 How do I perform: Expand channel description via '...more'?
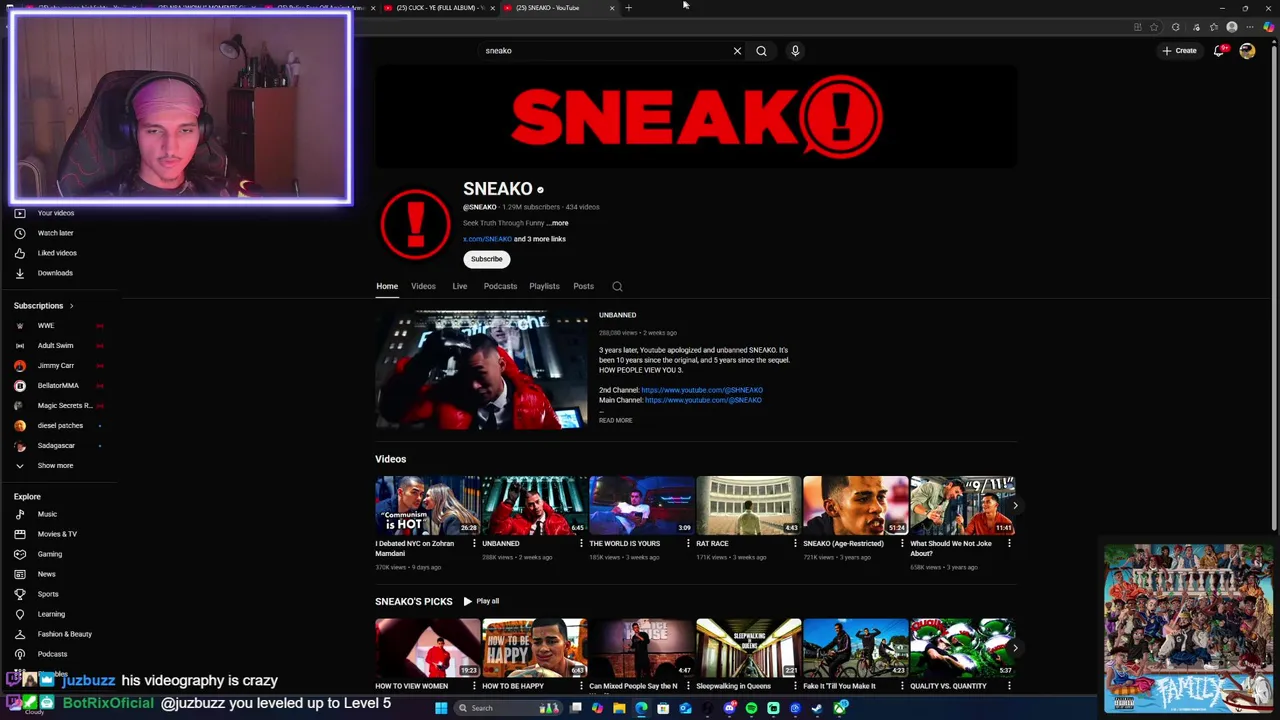[x=558, y=223]
